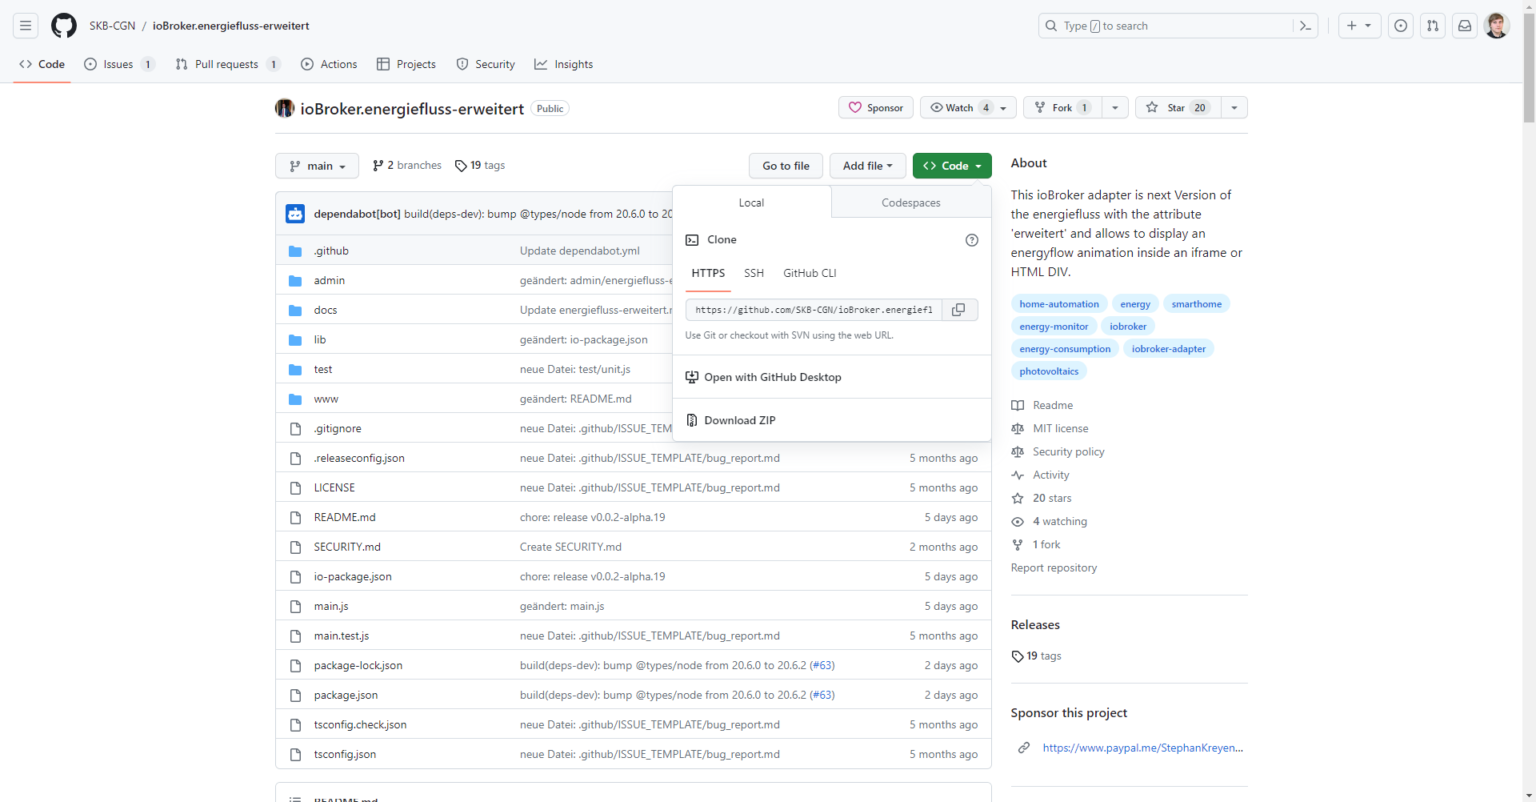The height and width of the screenshot is (802, 1536).
Task: Open your pull requests icon in the header
Action: [x=1432, y=25]
